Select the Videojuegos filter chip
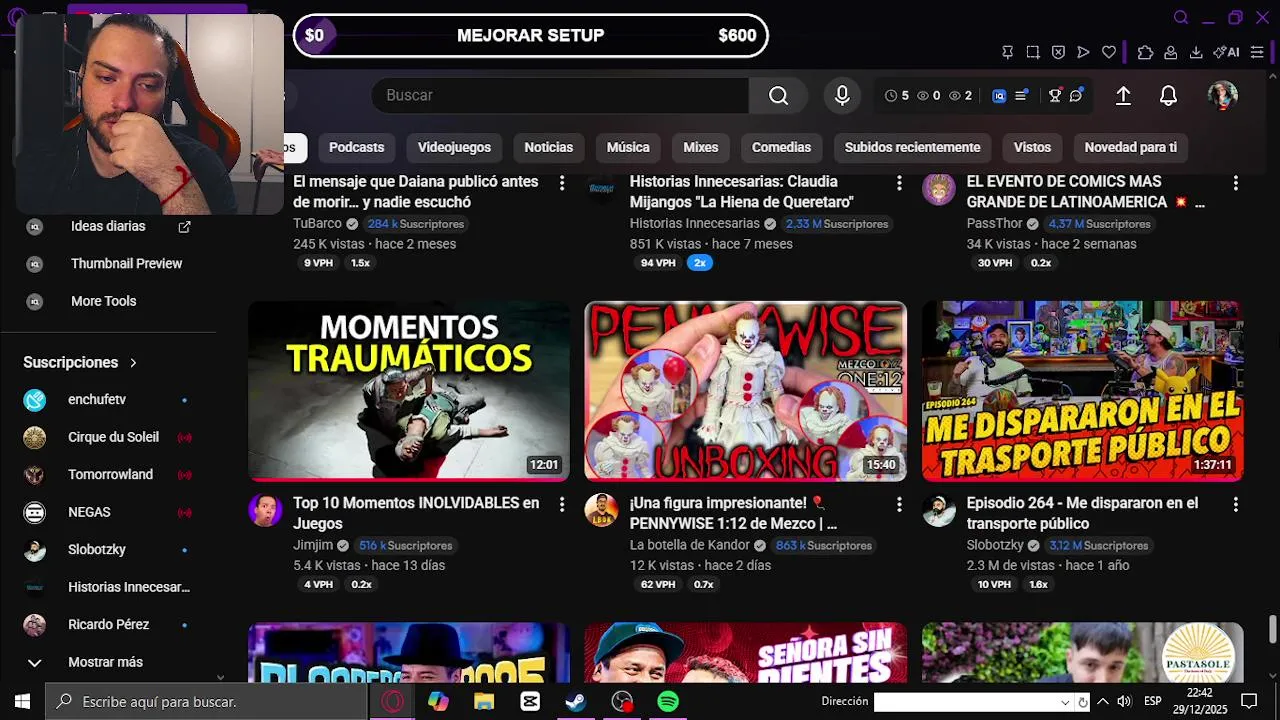 click(x=454, y=147)
